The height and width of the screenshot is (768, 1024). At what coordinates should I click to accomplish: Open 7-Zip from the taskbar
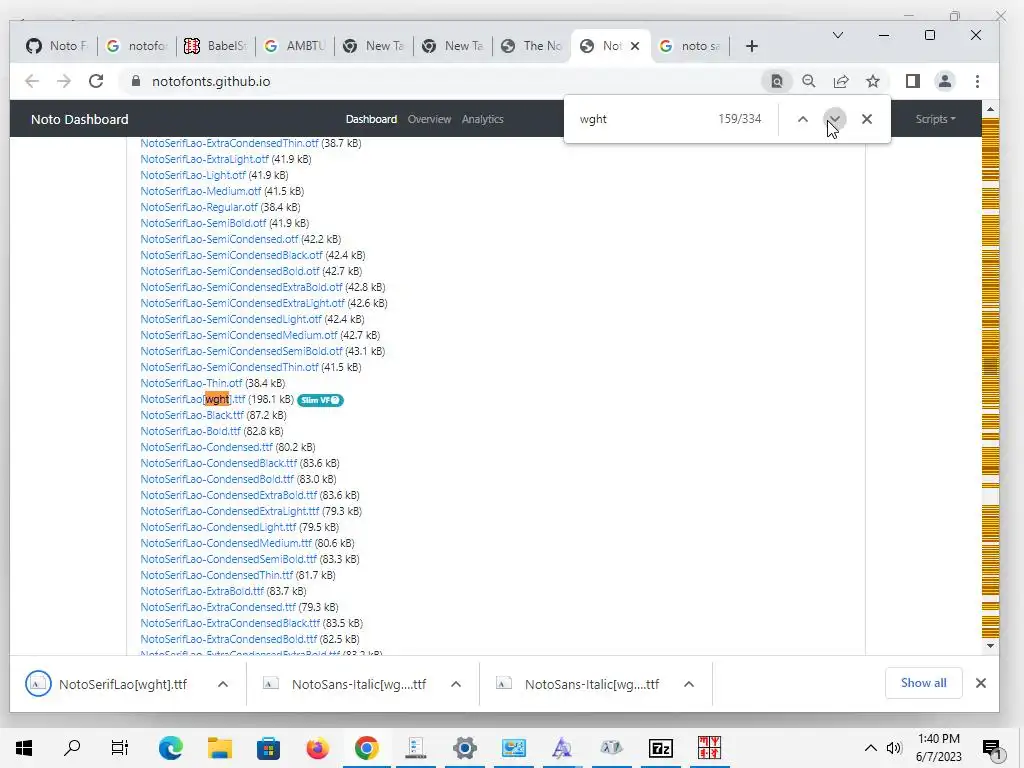point(660,748)
